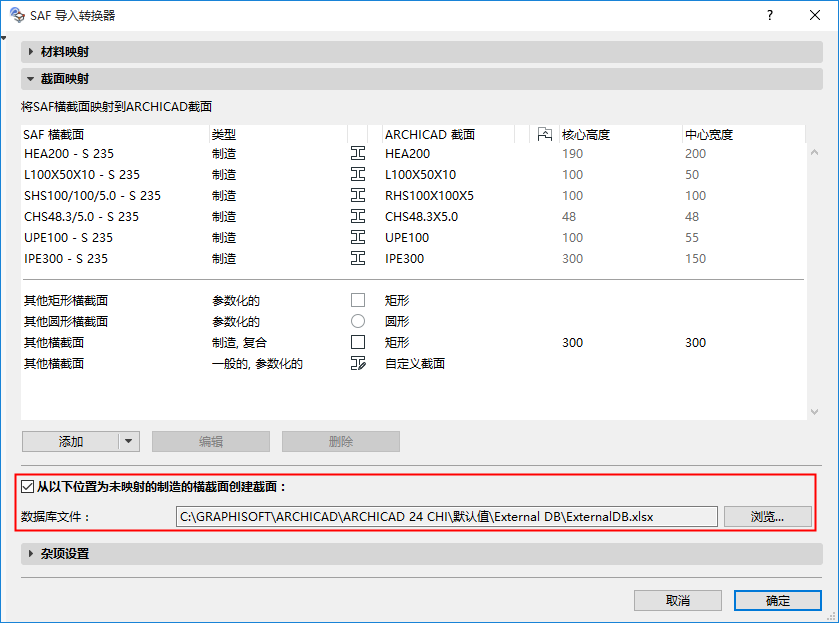The height and width of the screenshot is (623, 839).
Task: Select the L100X50X10 - S 235 row
Action: tap(413, 174)
